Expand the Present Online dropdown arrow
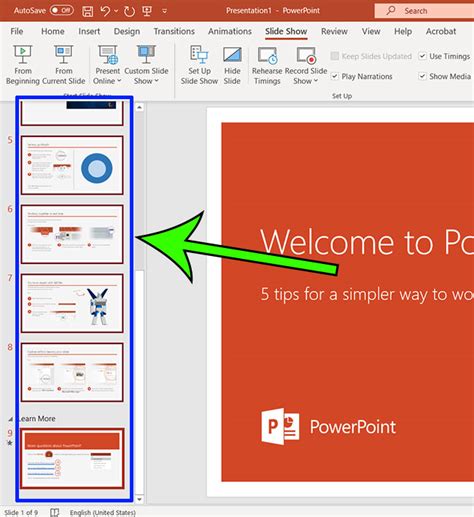 [119, 81]
